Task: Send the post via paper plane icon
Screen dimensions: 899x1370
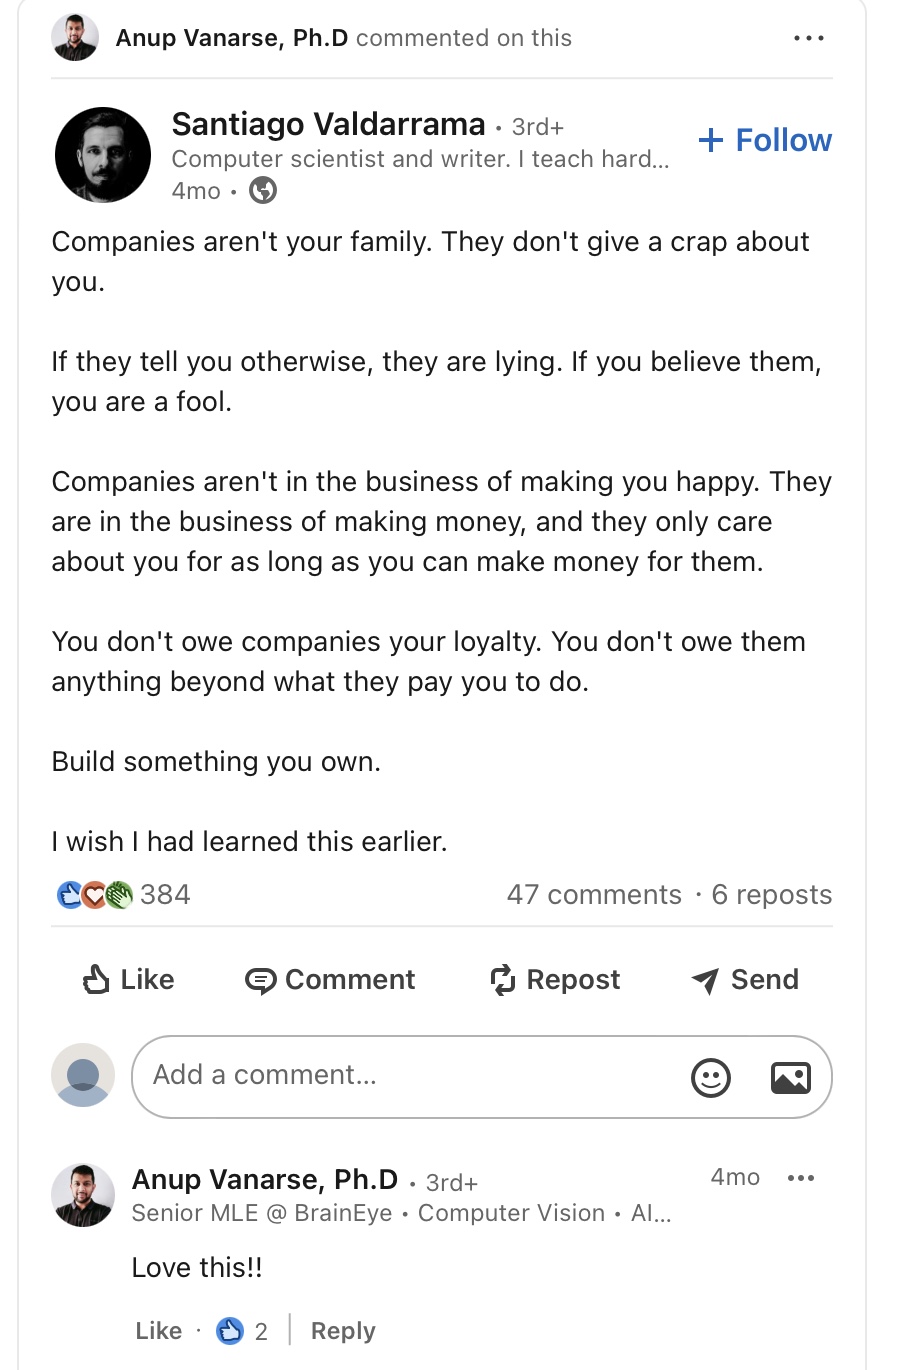Action: tap(705, 981)
